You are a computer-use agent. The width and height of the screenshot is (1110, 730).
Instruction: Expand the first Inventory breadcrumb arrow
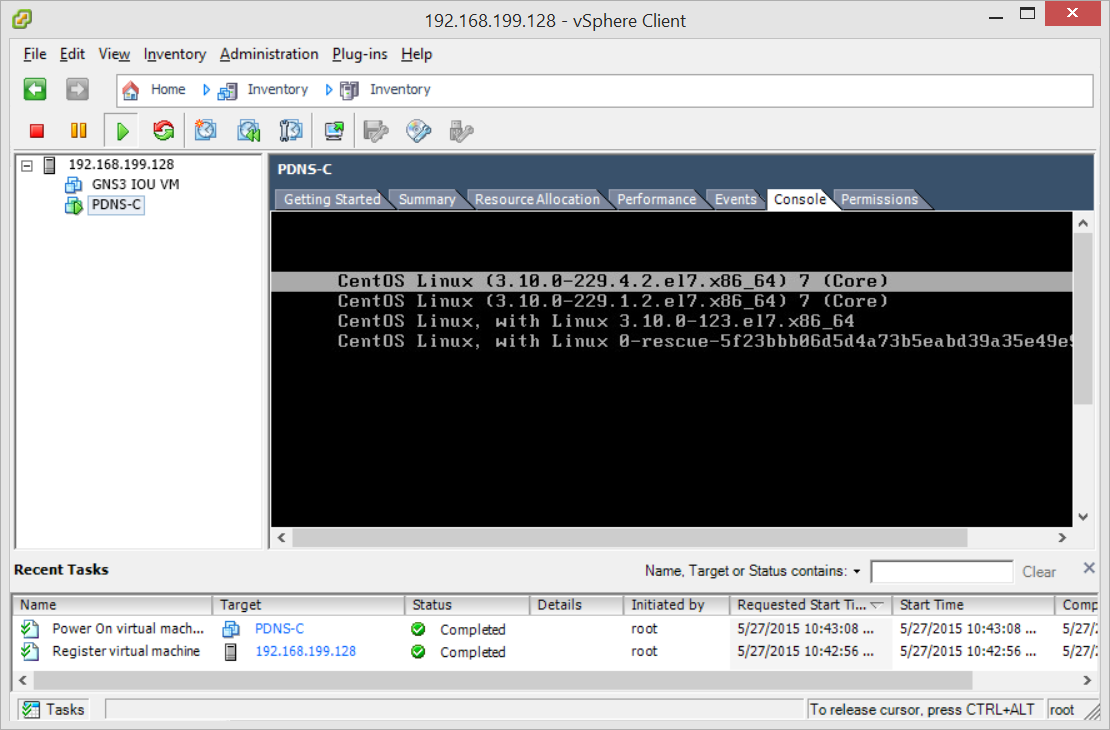[x=328, y=90]
